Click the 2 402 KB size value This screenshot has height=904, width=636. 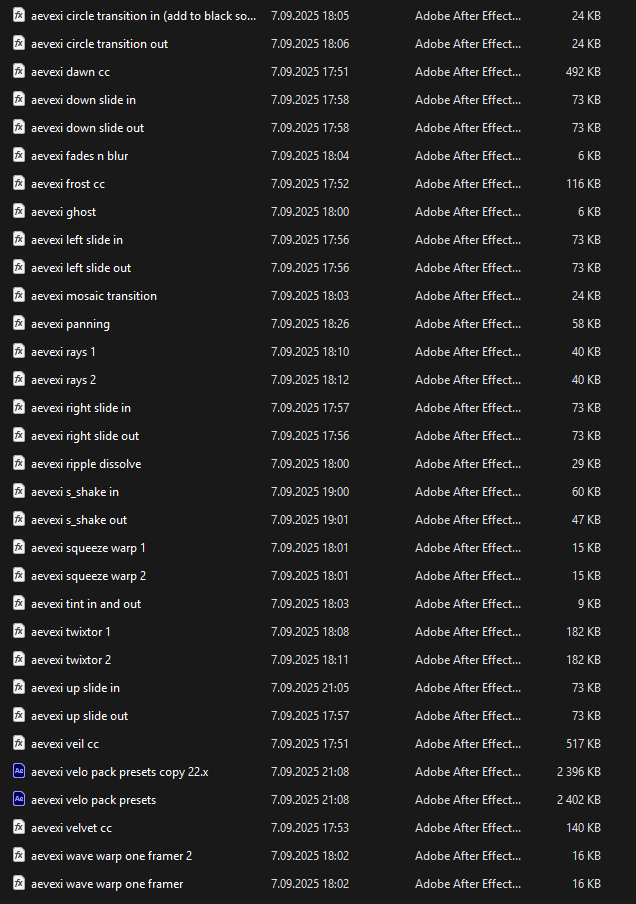point(579,800)
